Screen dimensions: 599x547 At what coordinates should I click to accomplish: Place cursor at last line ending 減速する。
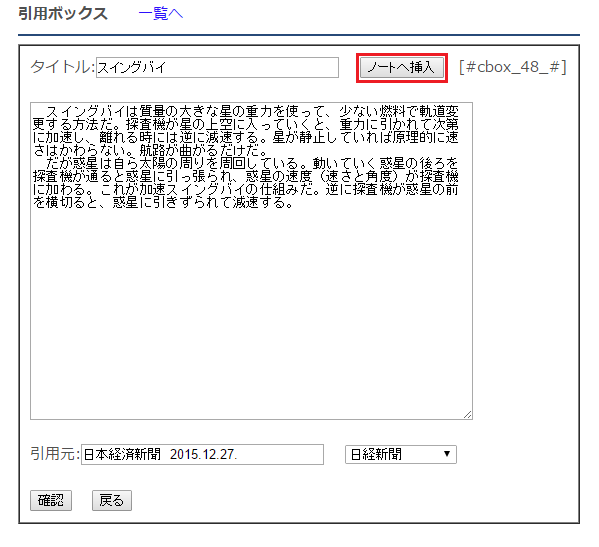point(164,202)
